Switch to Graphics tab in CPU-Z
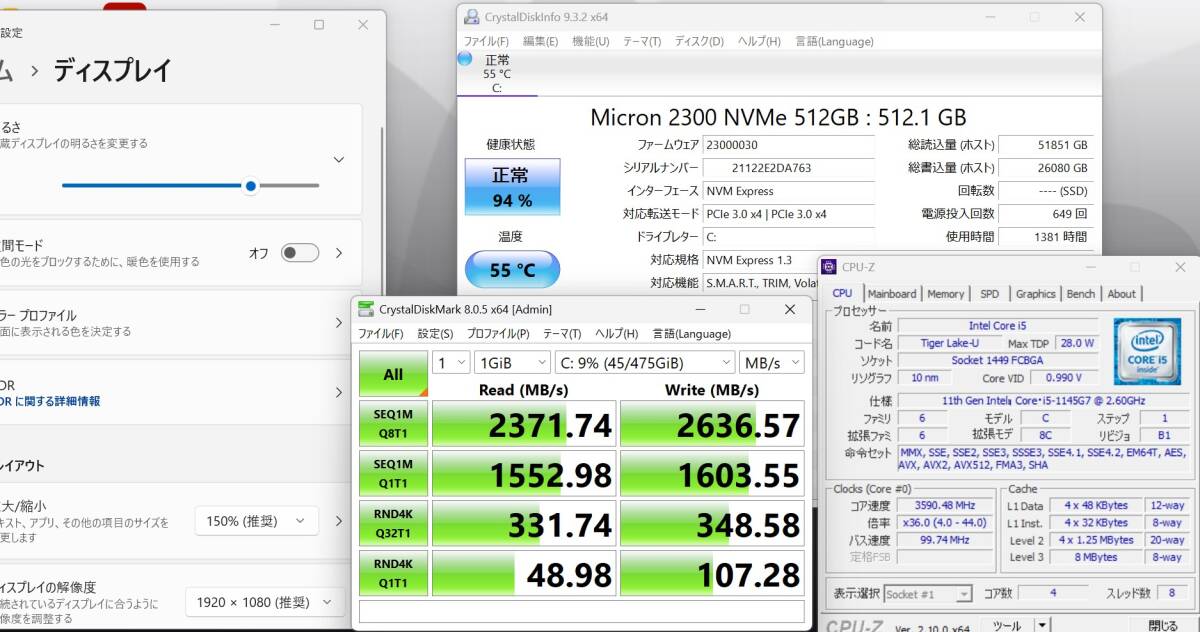The width and height of the screenshot is (1200, 632). pyautogui.click(x=1035, y=294)
